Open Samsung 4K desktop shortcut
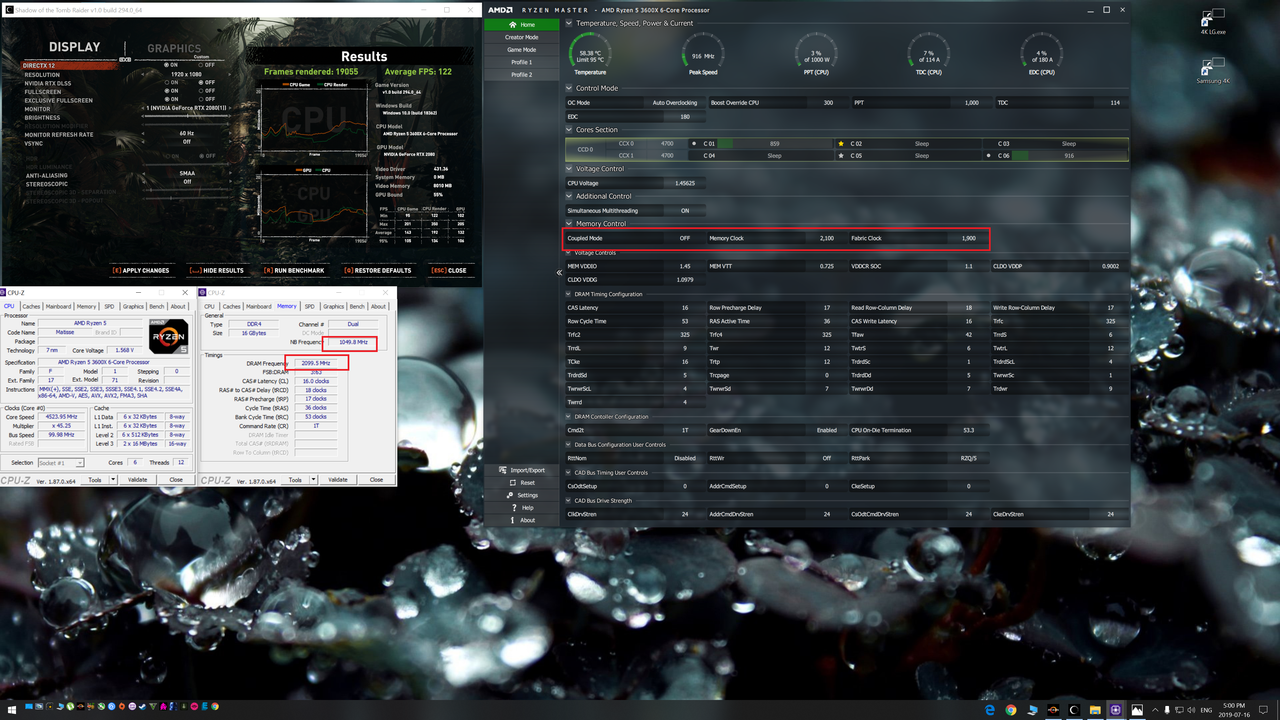The height and width of the screenshot is (720, 1280). (x=1212, y=70)
